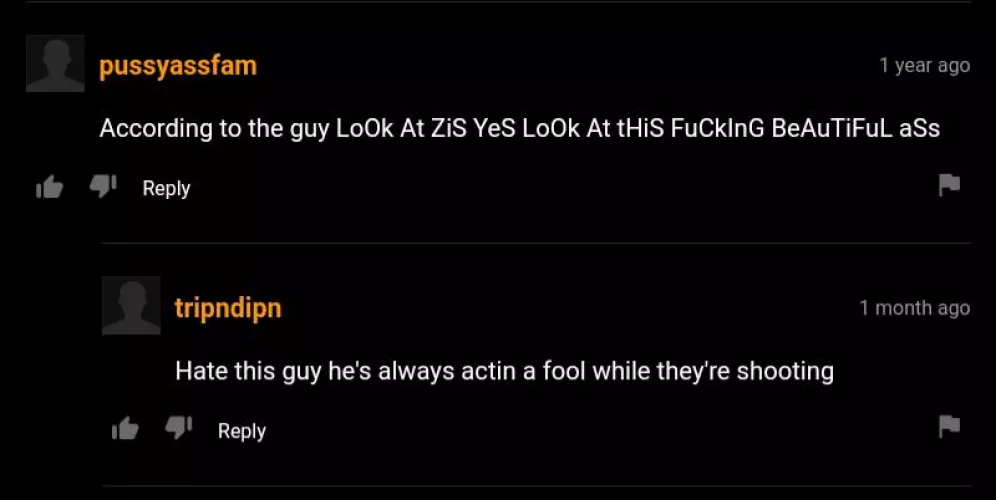Give thumbs down to tripndipn's reply

pos(178,429)
